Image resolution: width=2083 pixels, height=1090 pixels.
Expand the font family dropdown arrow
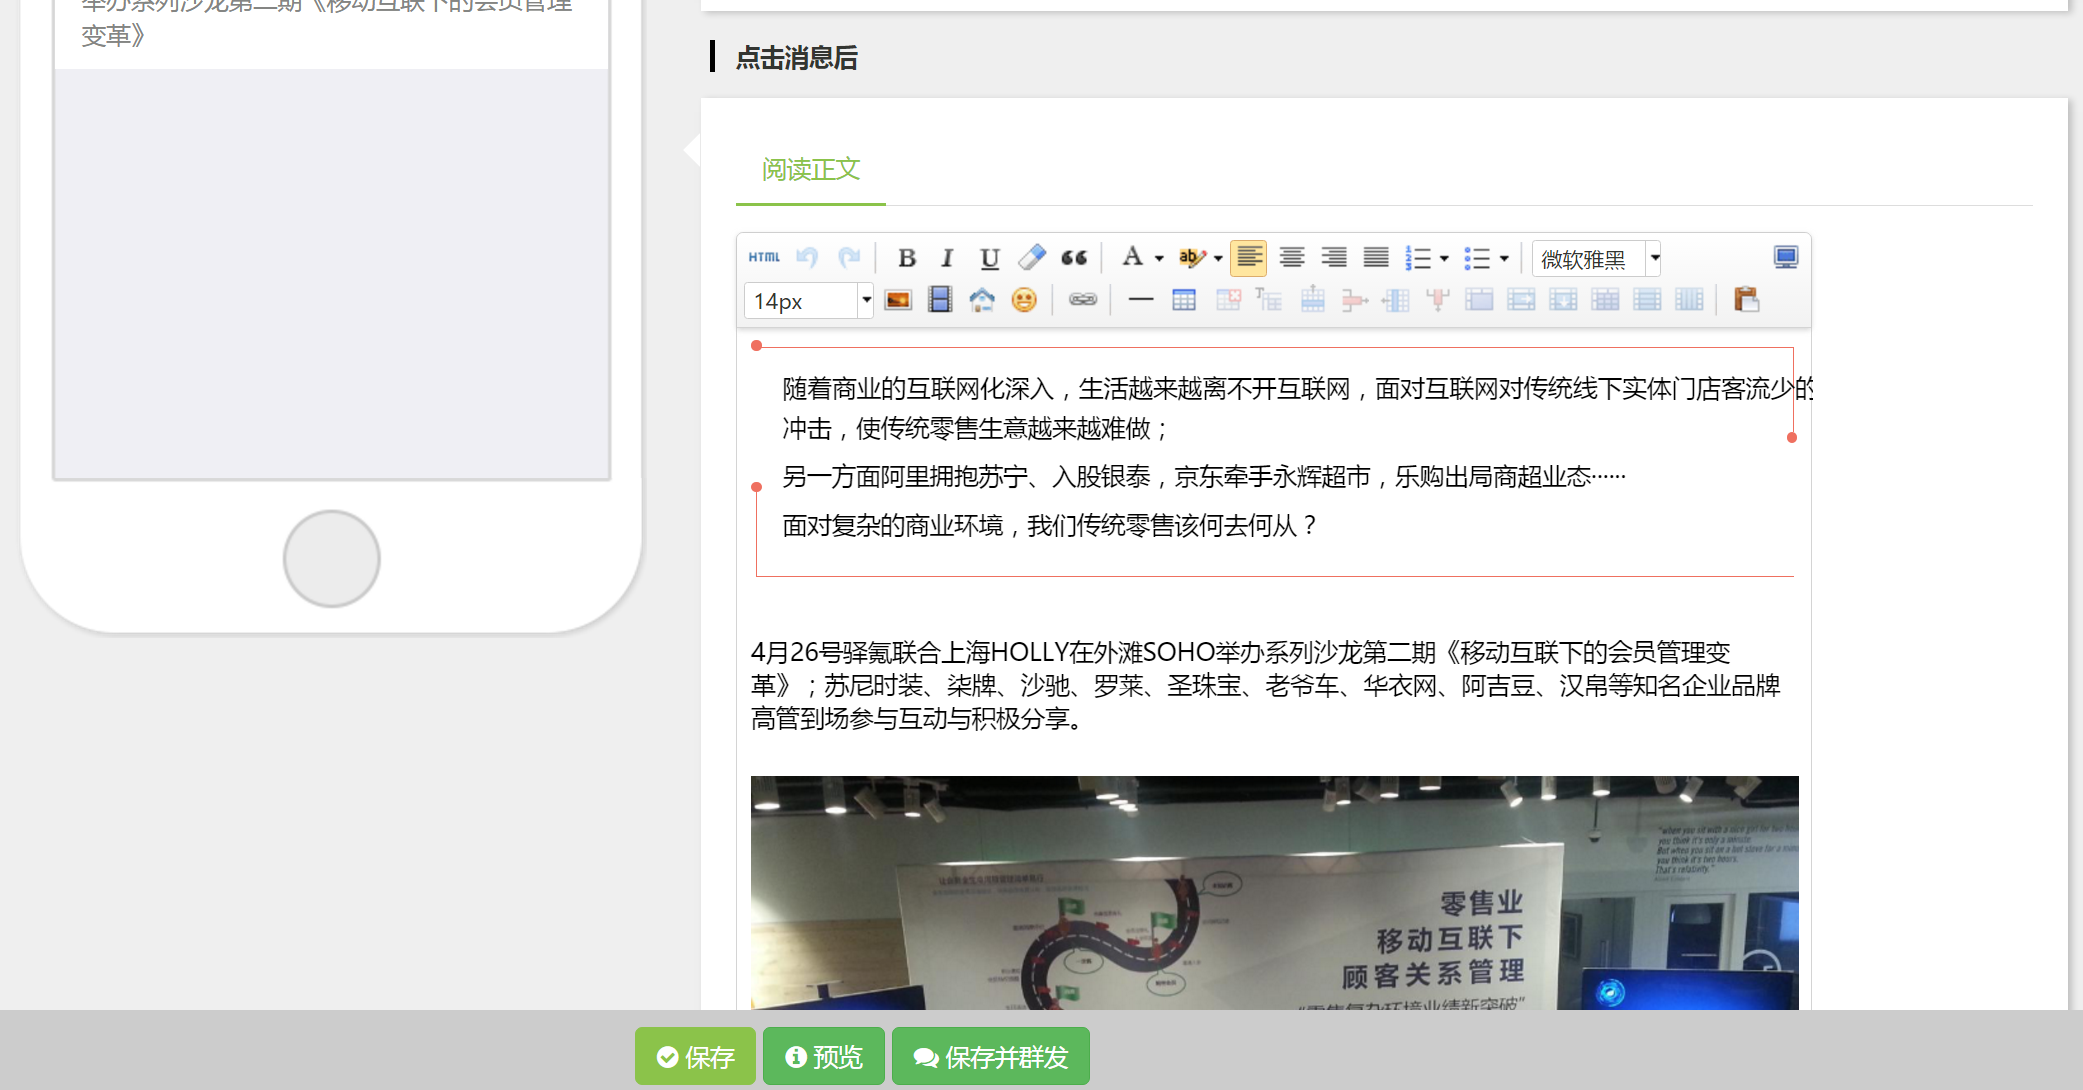click(x=1655, y=259)
